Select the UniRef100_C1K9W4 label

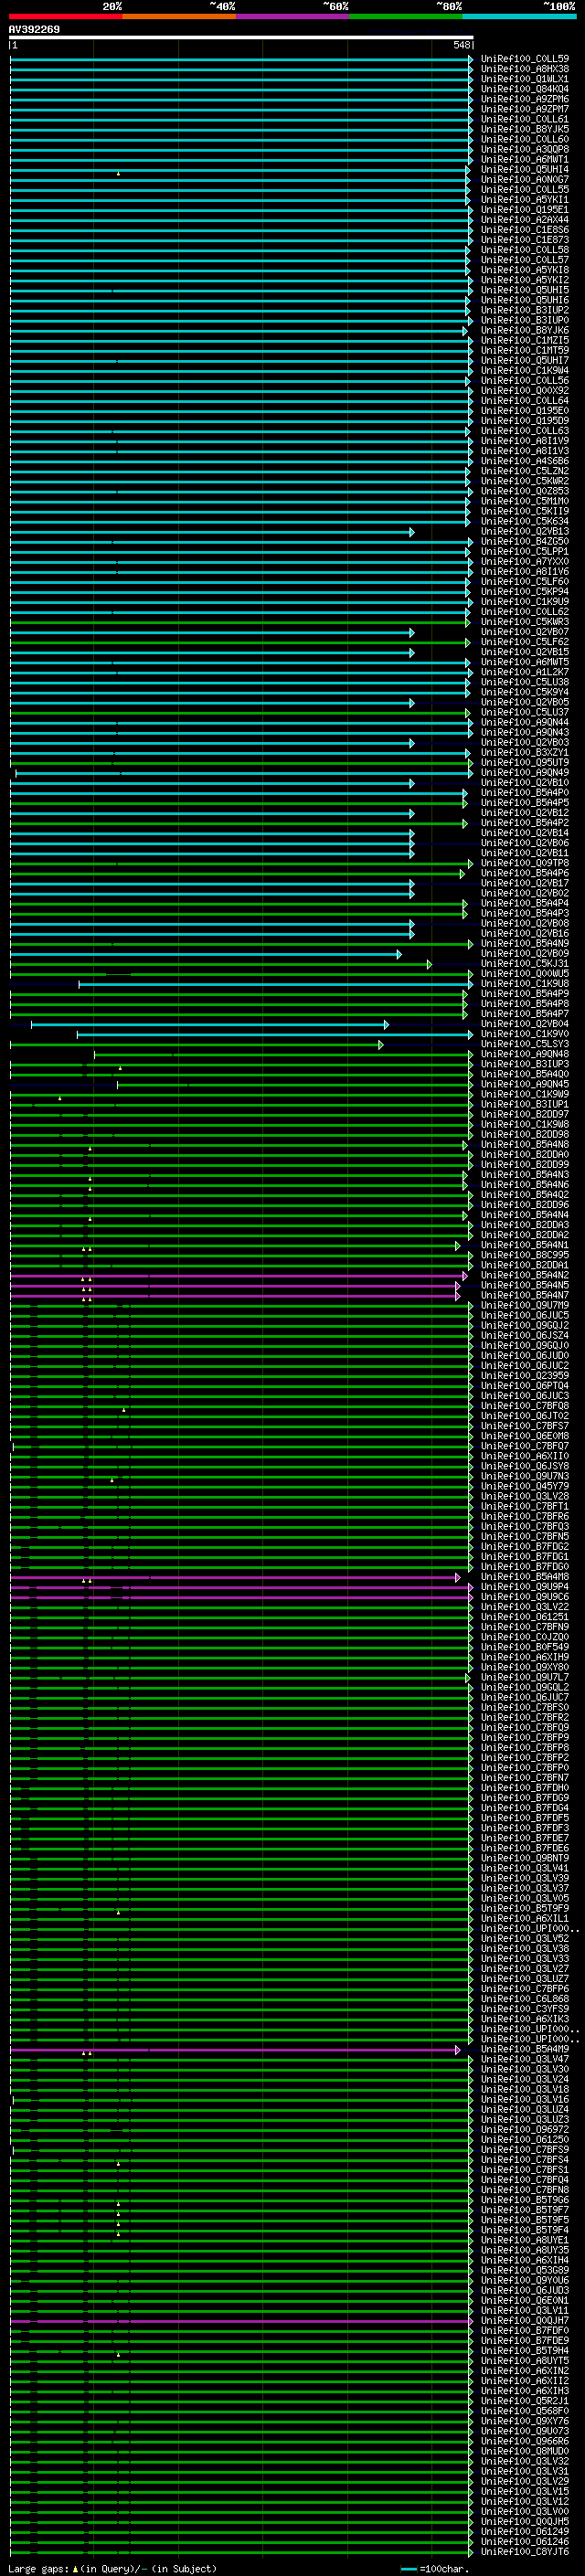[x=525, y=370]
